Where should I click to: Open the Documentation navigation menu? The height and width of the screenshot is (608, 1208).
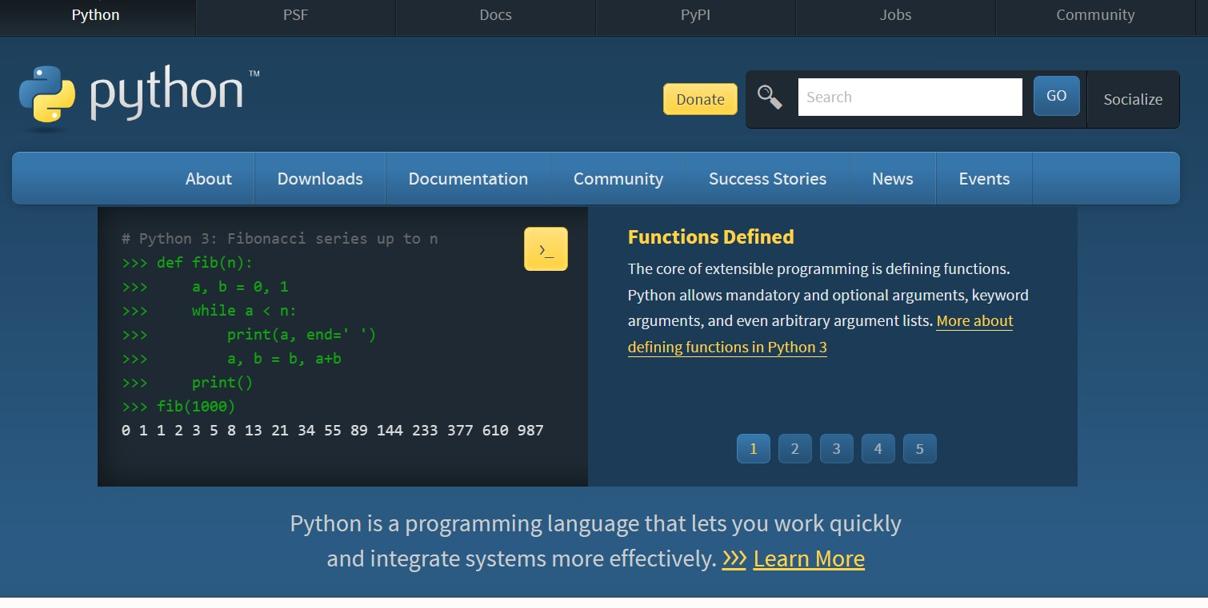pos(468,179)
